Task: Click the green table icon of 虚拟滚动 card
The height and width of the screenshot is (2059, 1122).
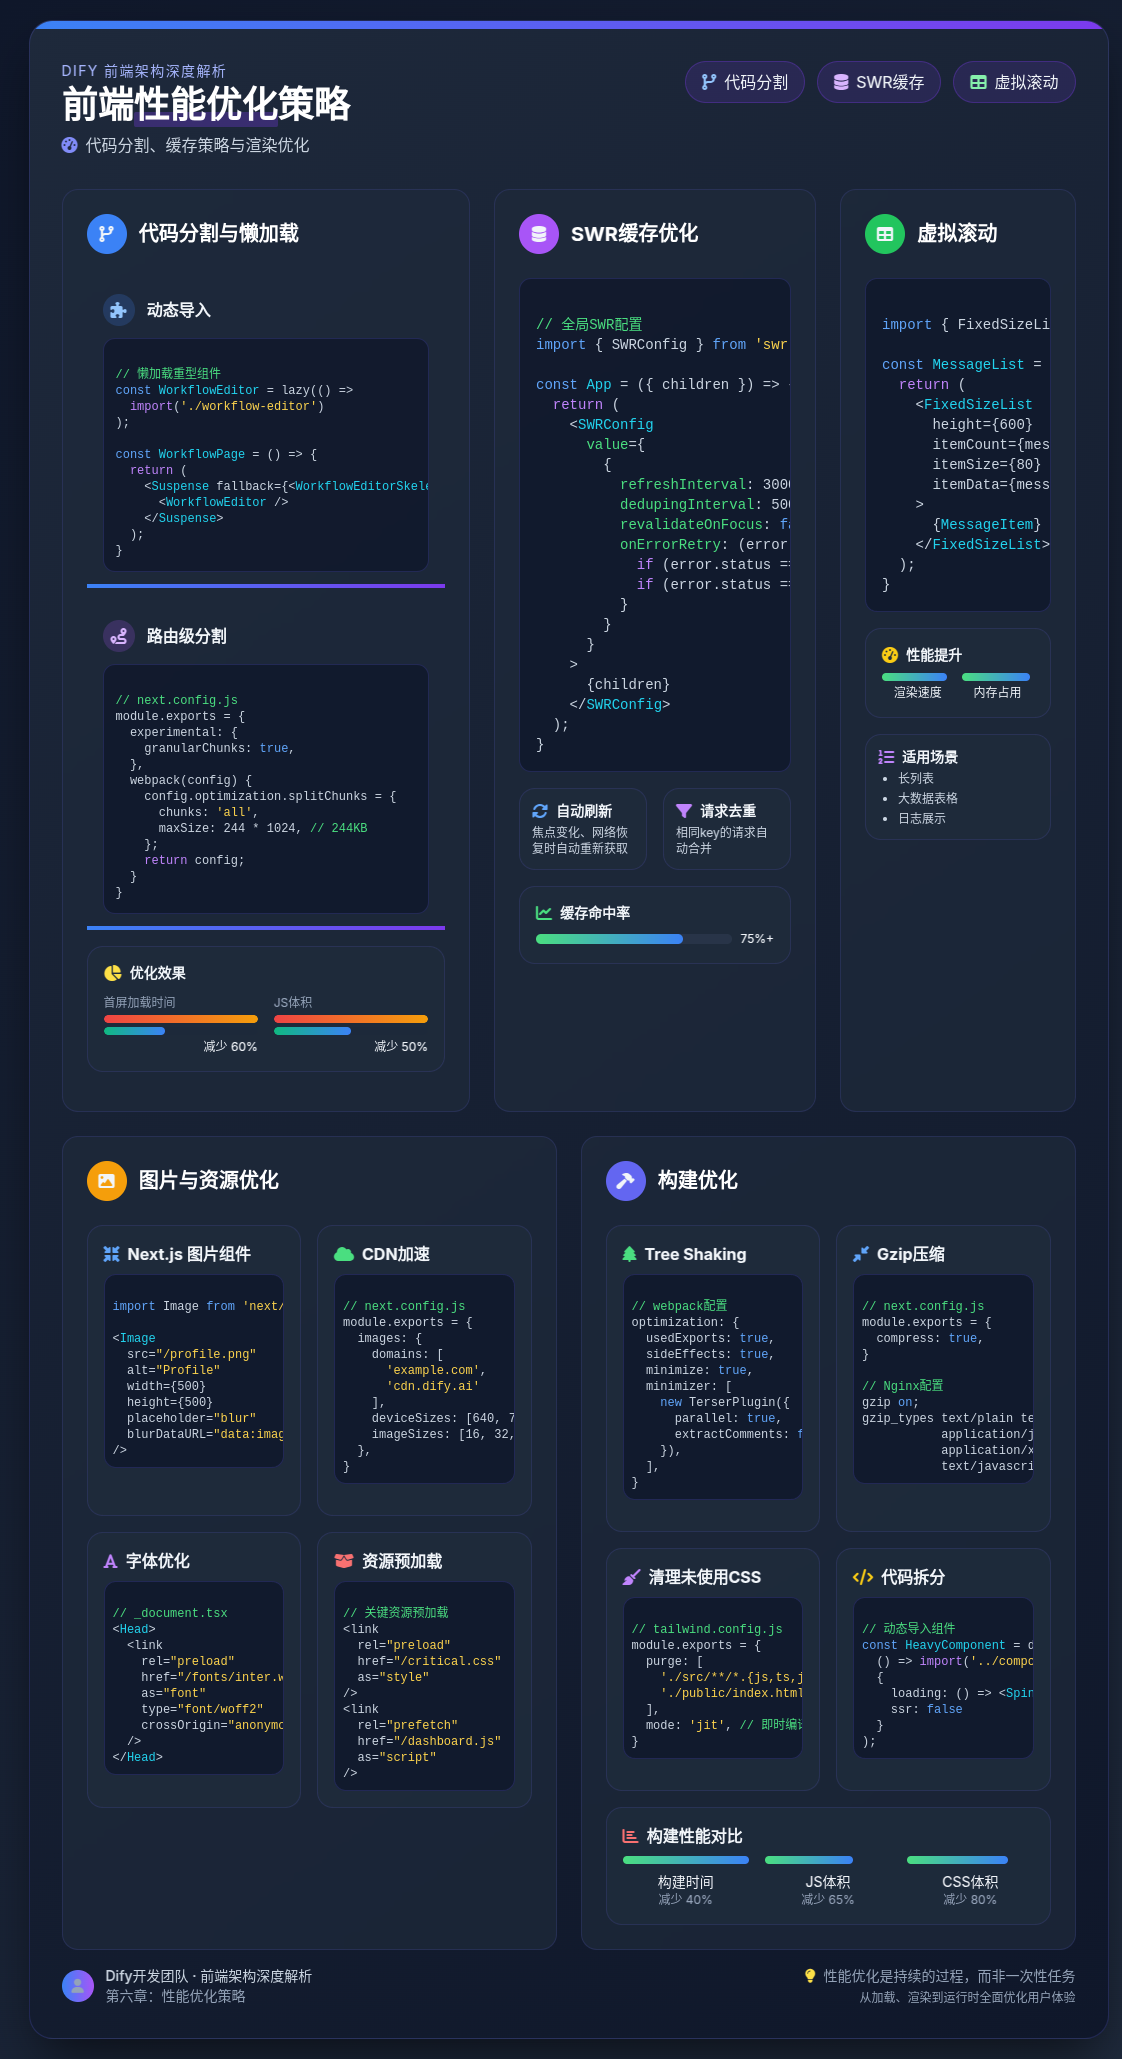Action: click(885, 234)
